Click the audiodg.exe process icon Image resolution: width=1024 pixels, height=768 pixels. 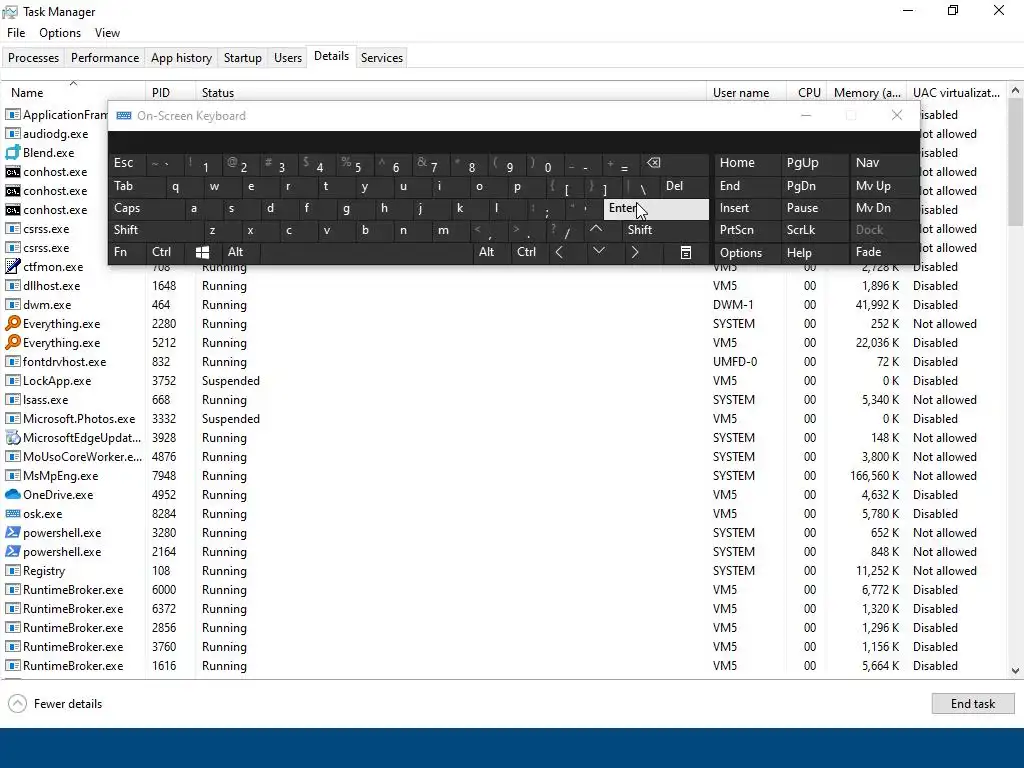tap(12, 134)
